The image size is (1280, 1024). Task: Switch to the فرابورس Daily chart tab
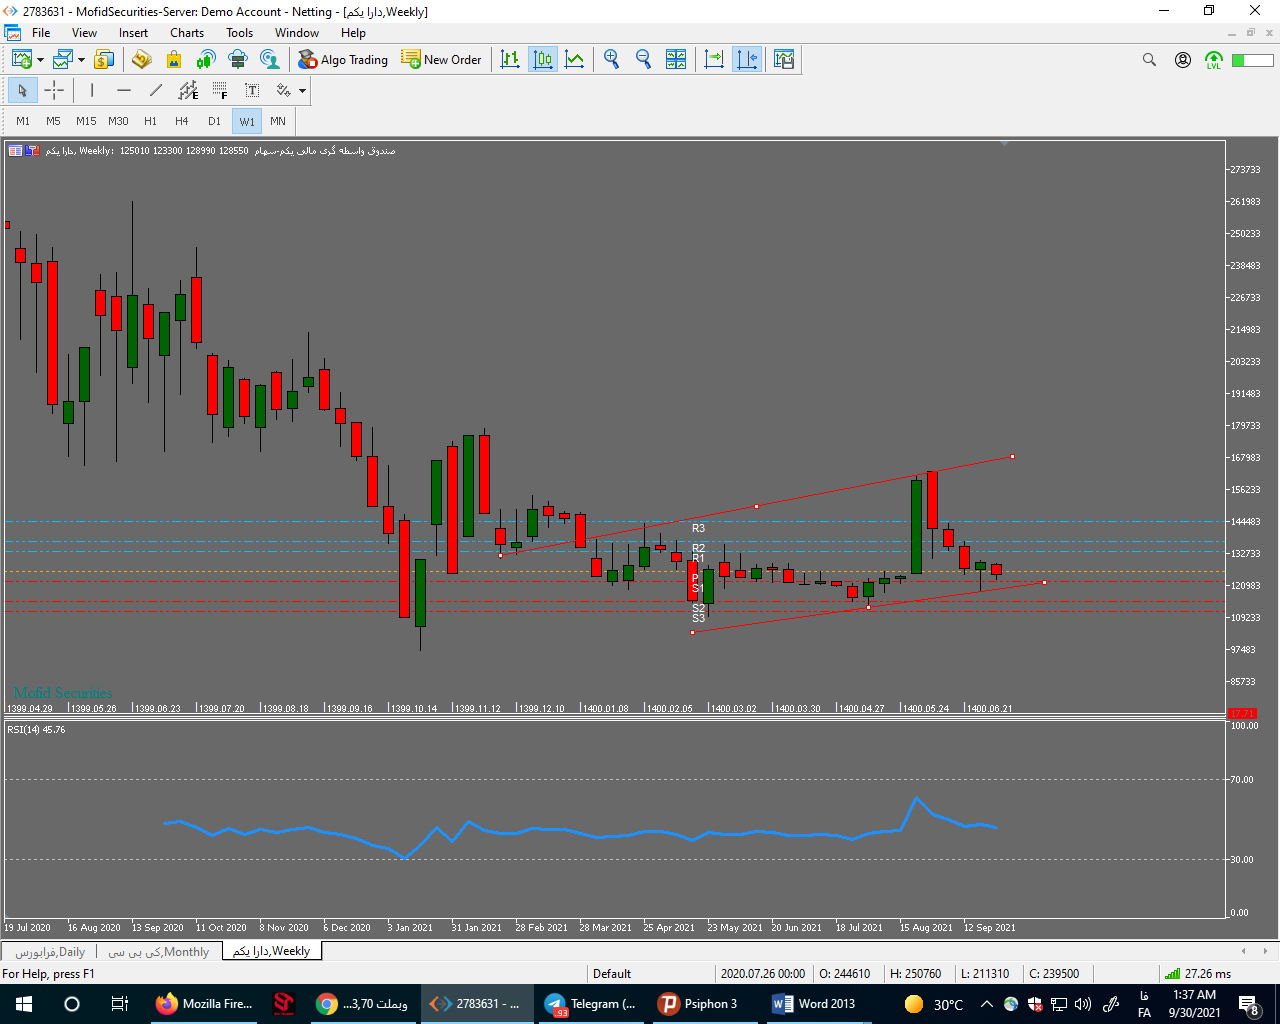point(50,952)
